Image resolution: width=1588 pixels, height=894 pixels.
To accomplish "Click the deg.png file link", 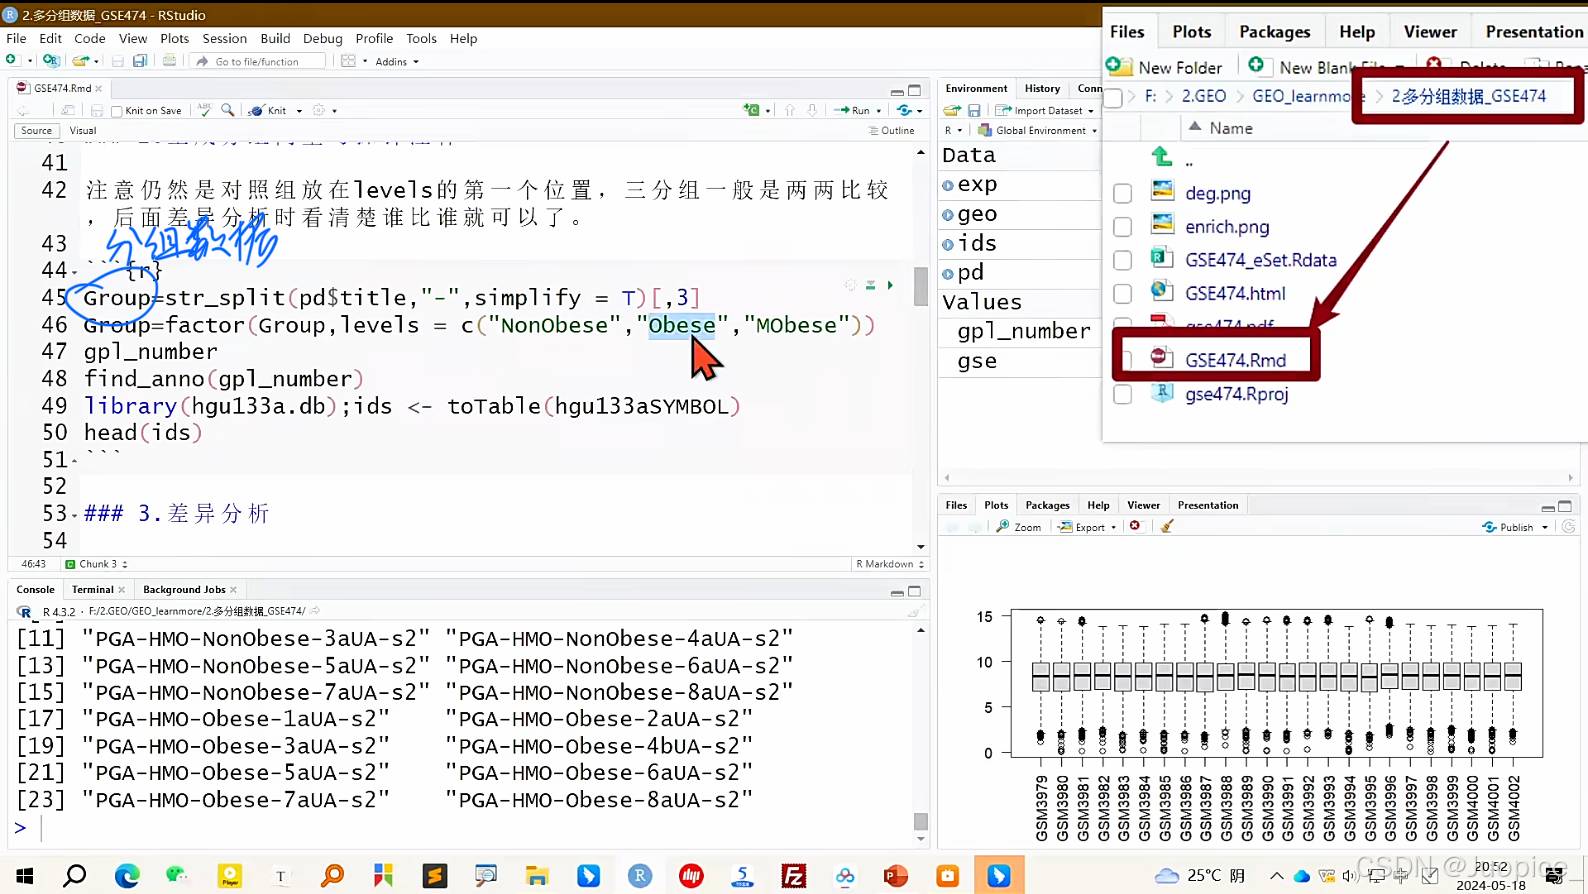I will point(1218,193).
